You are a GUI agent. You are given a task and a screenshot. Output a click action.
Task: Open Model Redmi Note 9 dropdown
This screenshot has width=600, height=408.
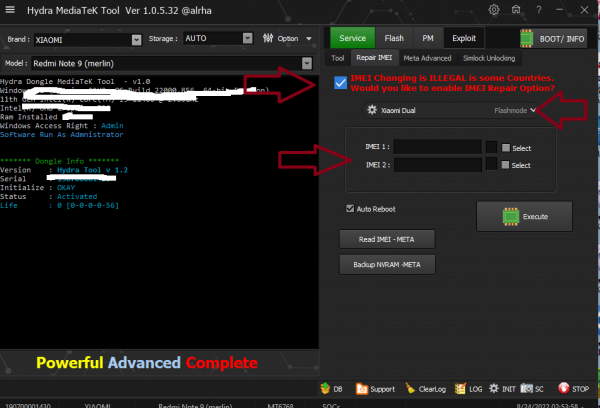tap(307, 63)
